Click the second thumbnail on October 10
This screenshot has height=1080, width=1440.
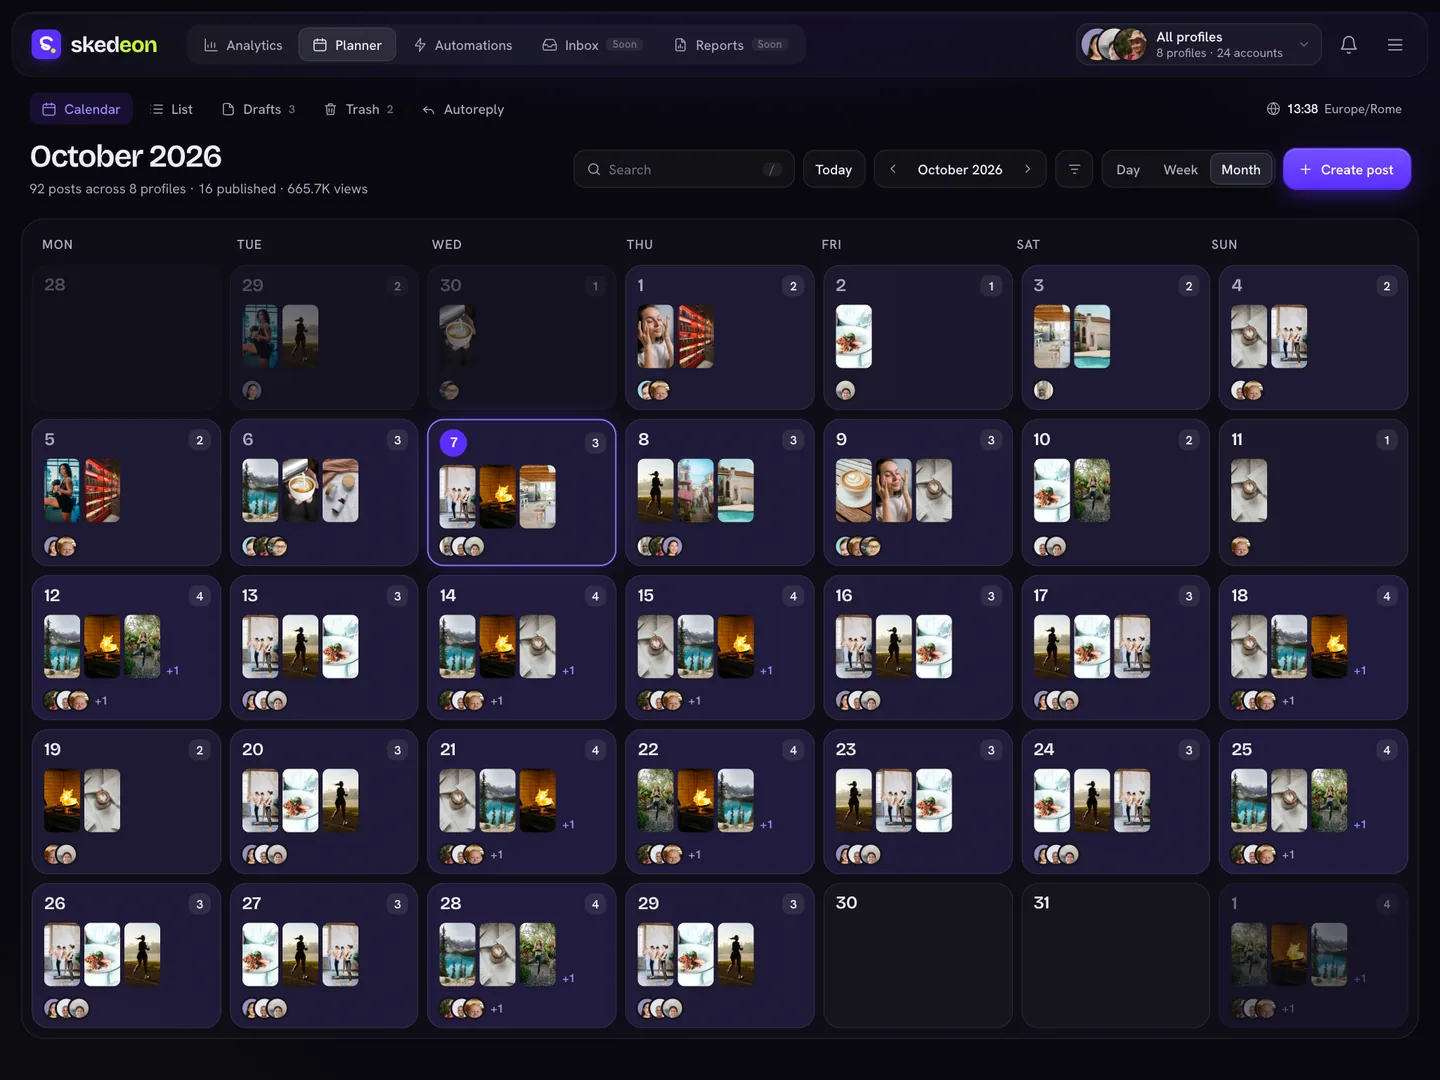point(1091,490)
